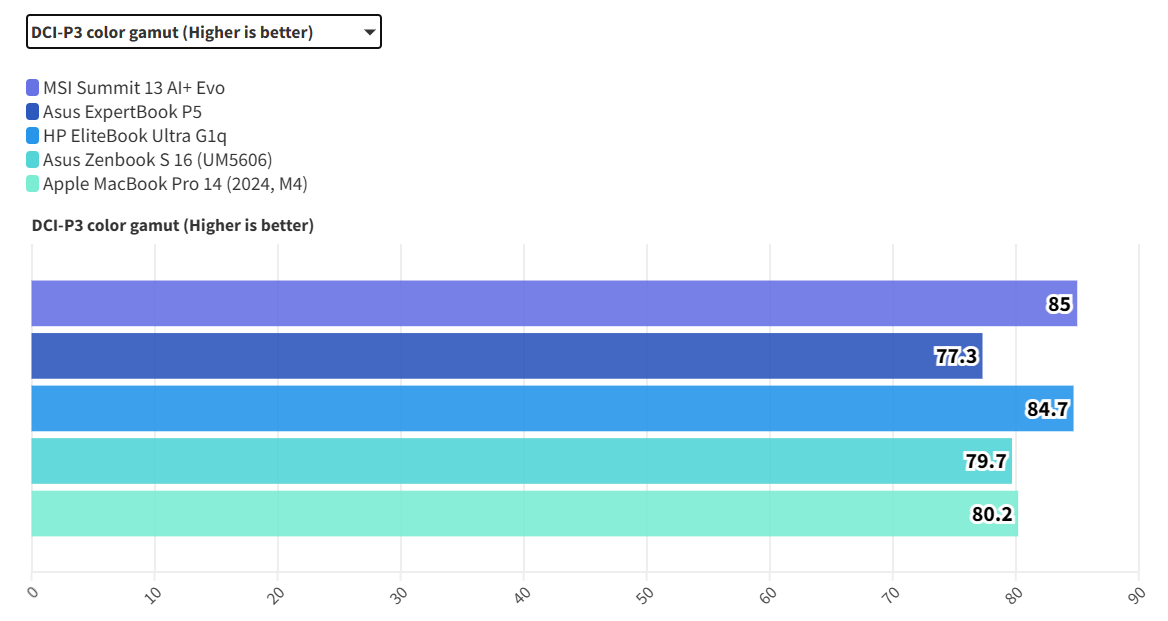Click the Apple MacBook Pro 14 swatch
Image resolution: width=1168 pixels, height=621 pixels.
coord(33,184)
